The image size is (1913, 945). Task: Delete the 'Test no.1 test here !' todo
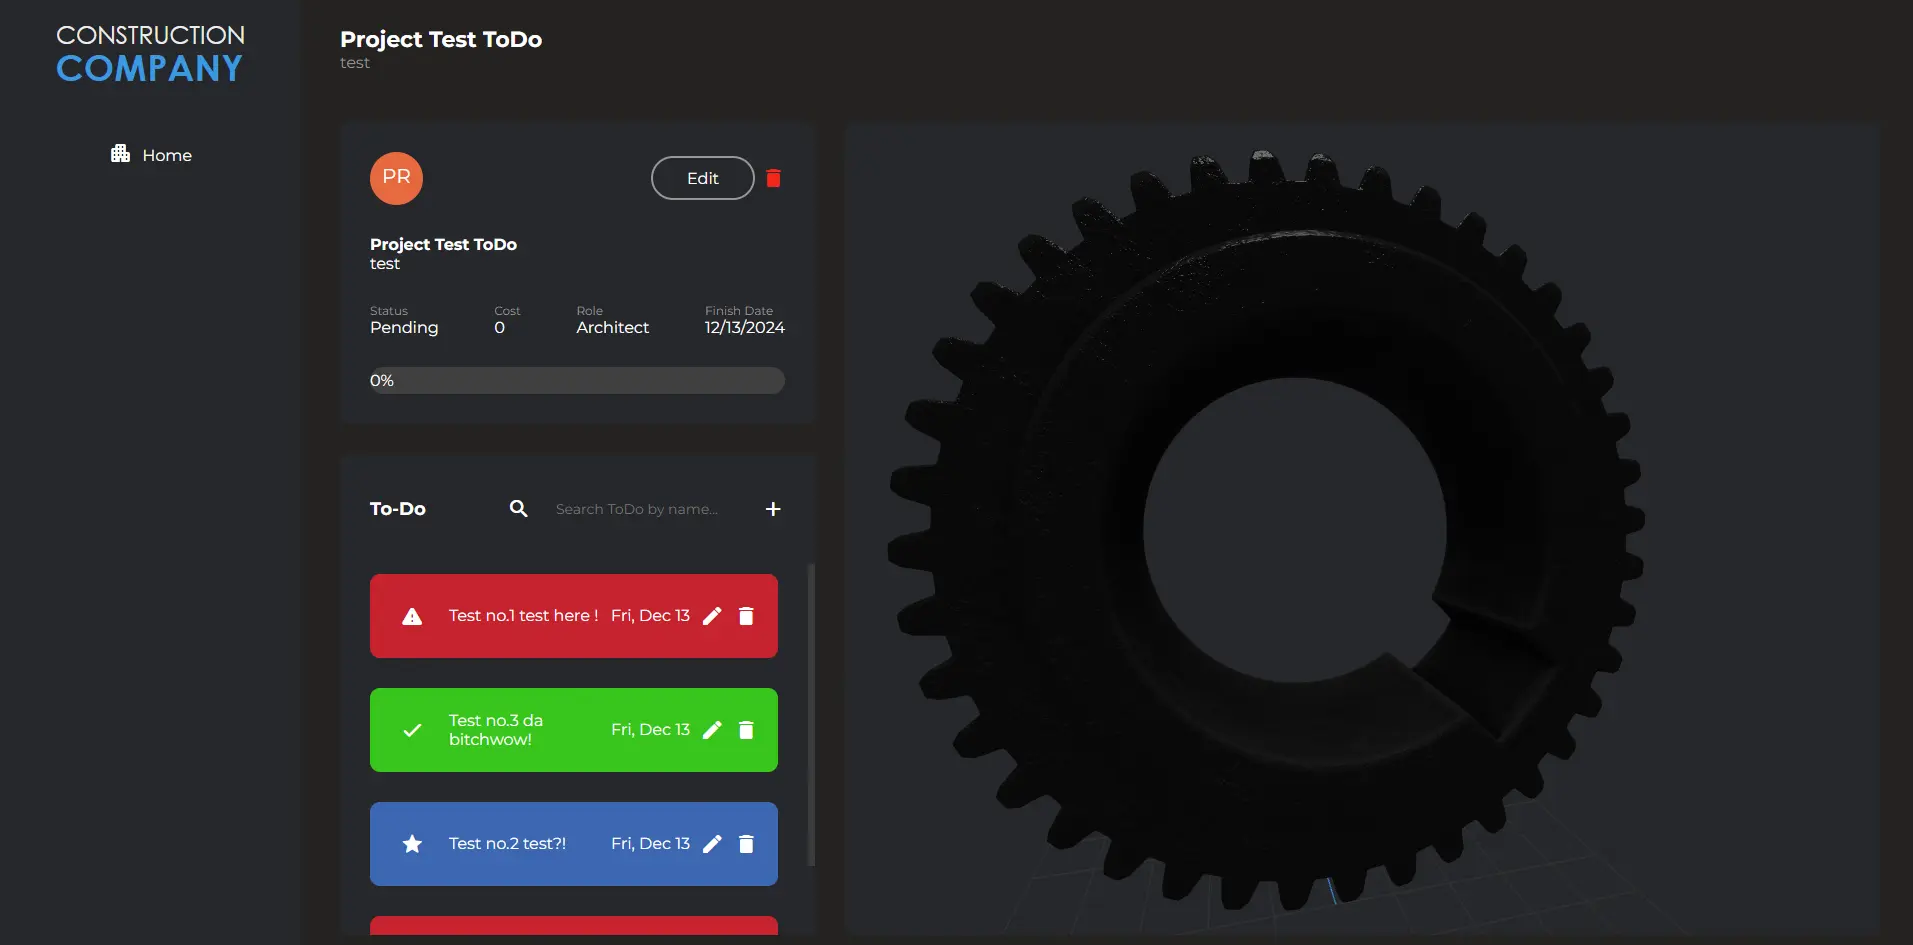pyautogui.click(x=746, y=616)
